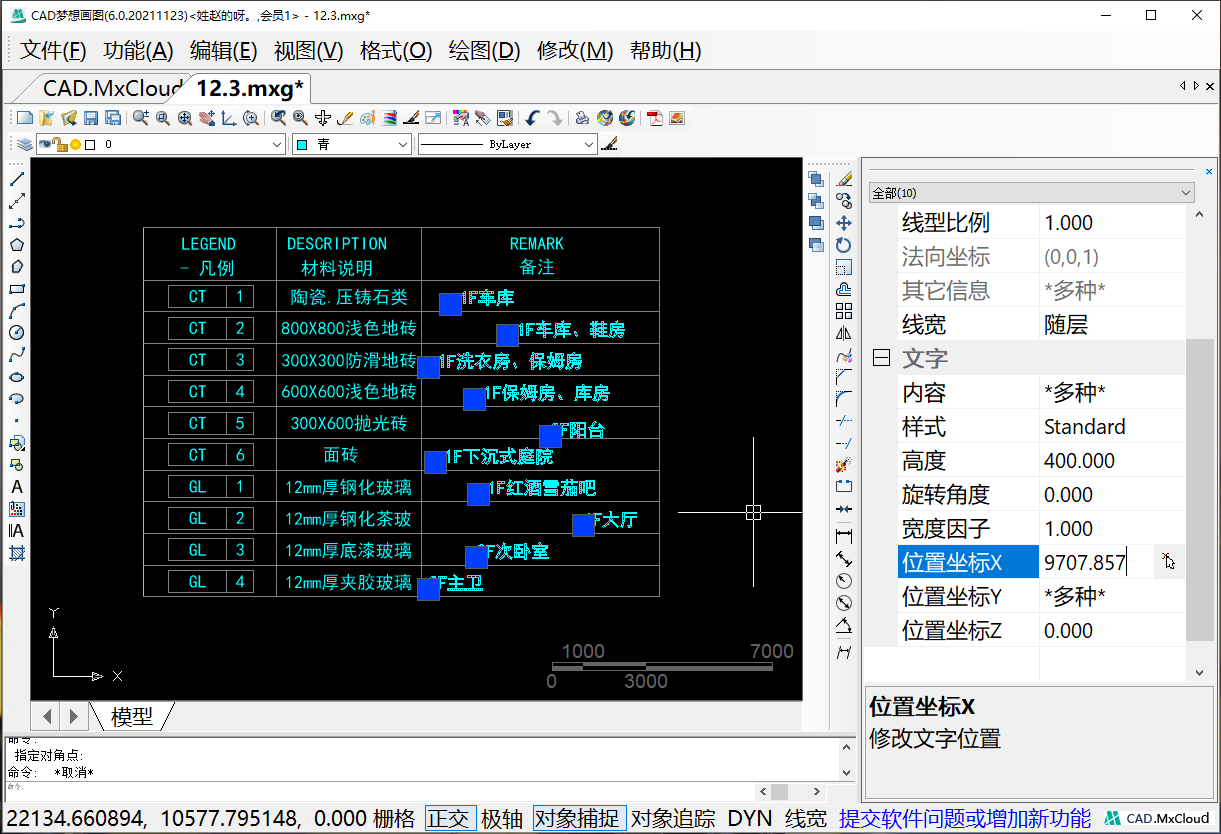The image size is (1221, 834).
Task: Open the 全部(10) selection dropdown
Action: pyautogui.click(x=1032, y=192)
